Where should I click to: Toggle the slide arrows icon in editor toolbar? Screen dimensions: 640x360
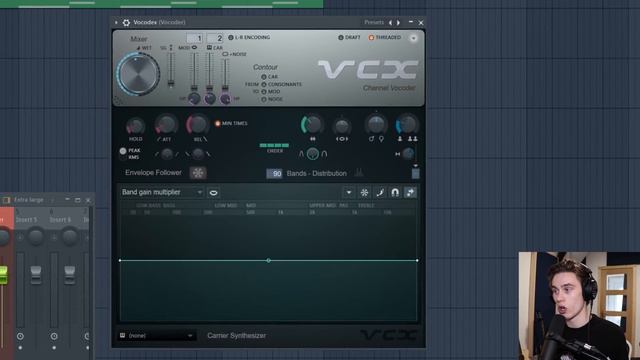410,192
